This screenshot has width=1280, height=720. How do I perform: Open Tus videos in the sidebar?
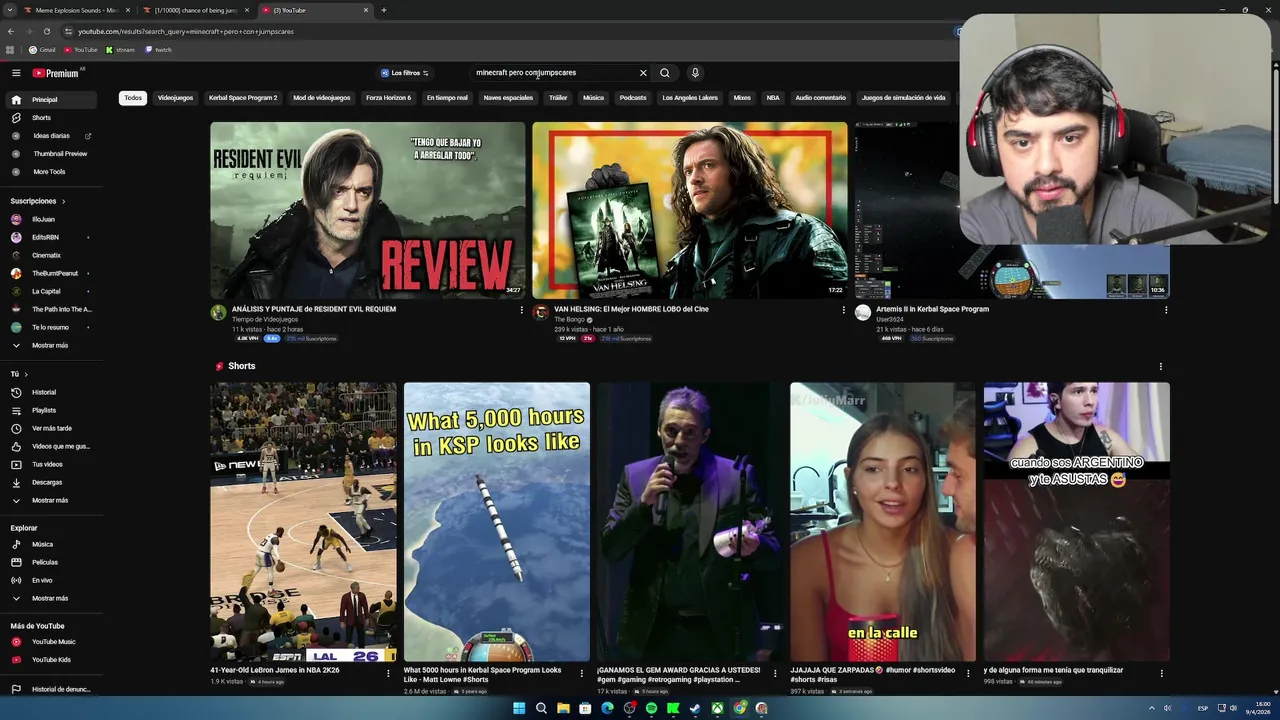[x=52, y=465]
